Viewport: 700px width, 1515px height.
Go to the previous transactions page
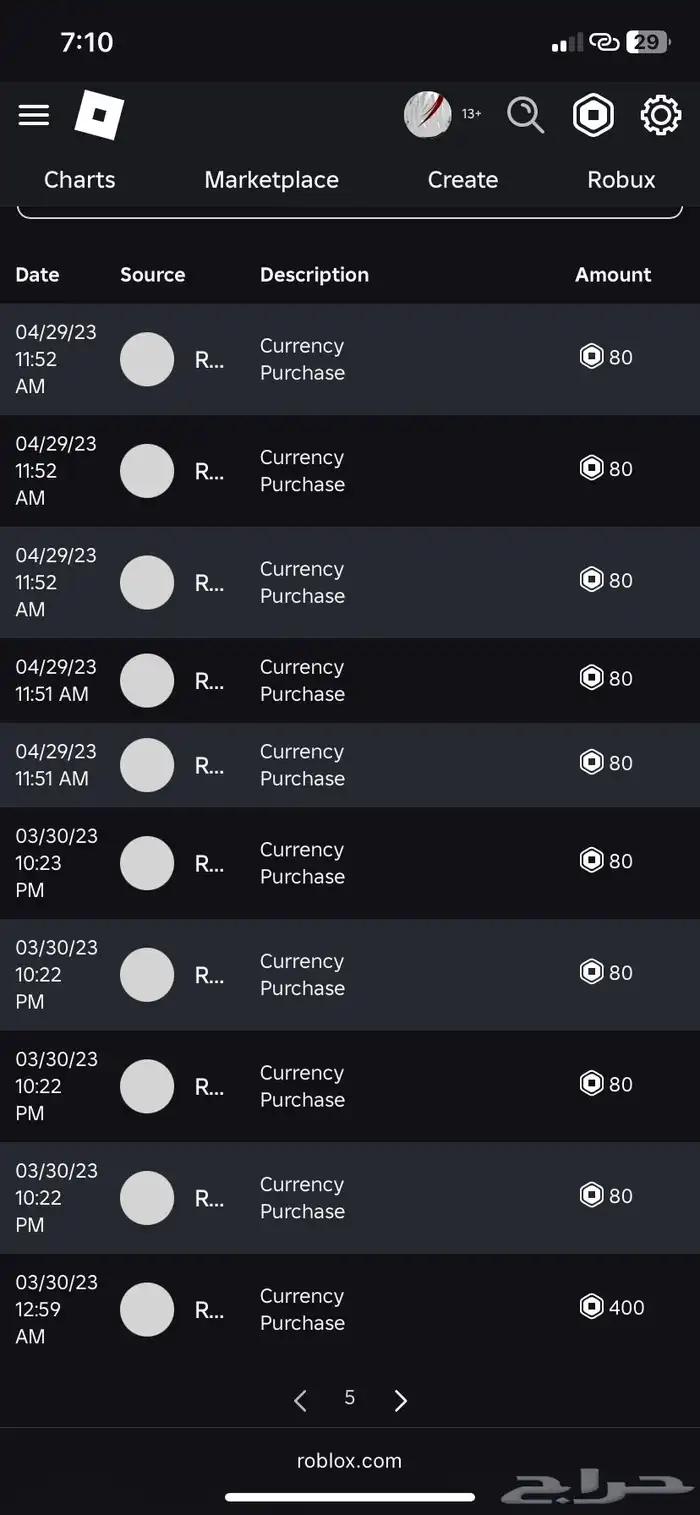(300, 1400)
